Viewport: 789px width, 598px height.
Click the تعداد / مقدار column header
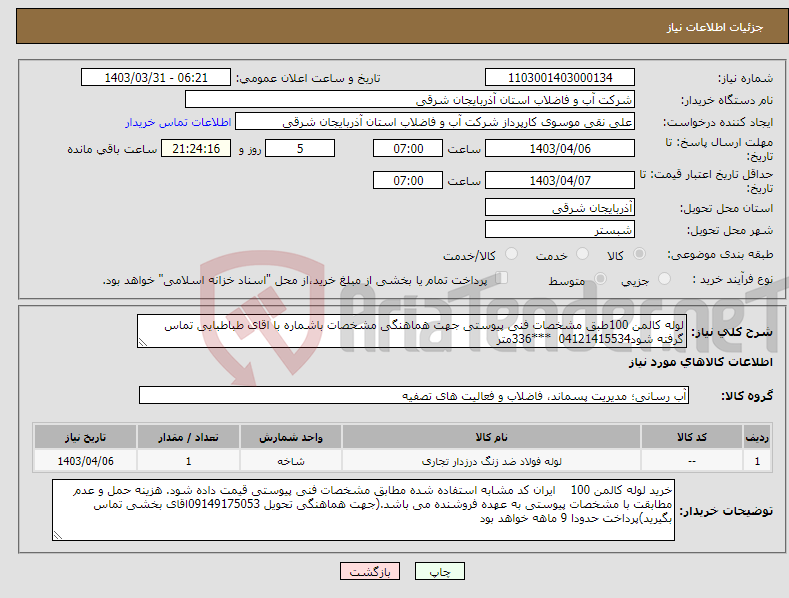pyautogui.click(x=188, y=437)
